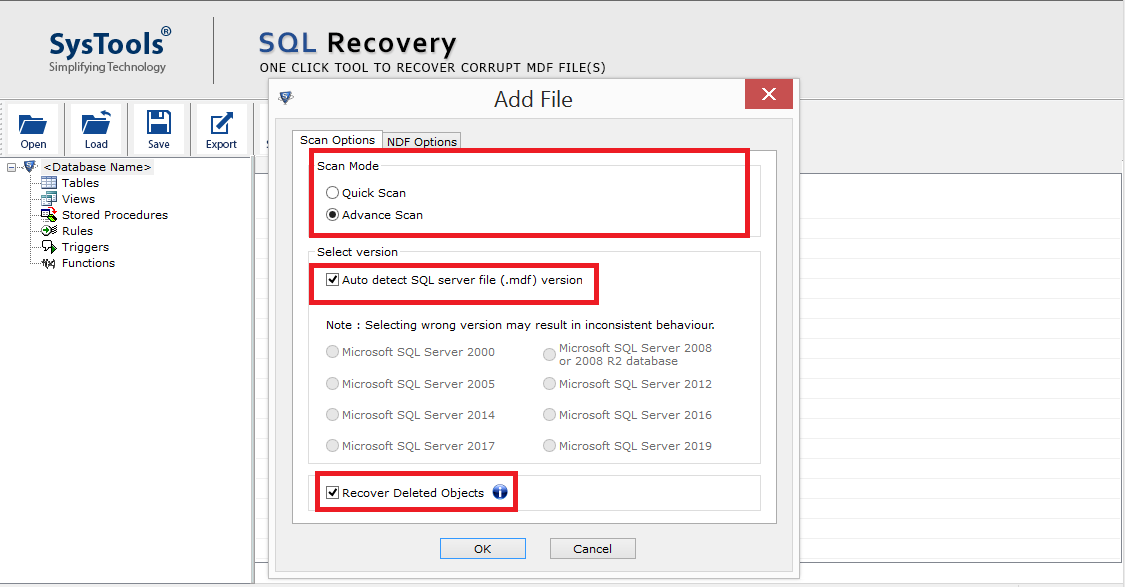Screen dimensions: 1125x587
Task: Click the Open folder toolbar icon
Action: click(33, 124)
